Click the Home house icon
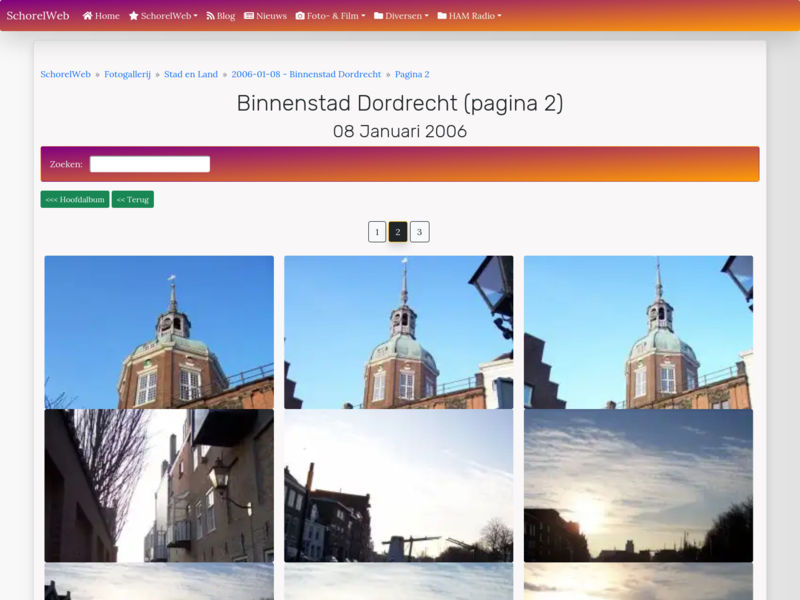This screenshot has width=800, height=600. pyautogui.click(x=87, y=16)
